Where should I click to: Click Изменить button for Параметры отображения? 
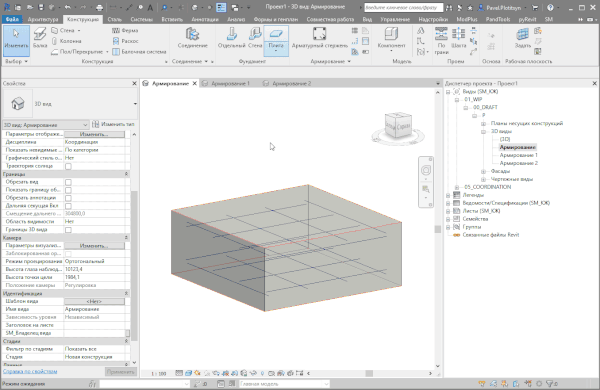click(x=94, y=134)
